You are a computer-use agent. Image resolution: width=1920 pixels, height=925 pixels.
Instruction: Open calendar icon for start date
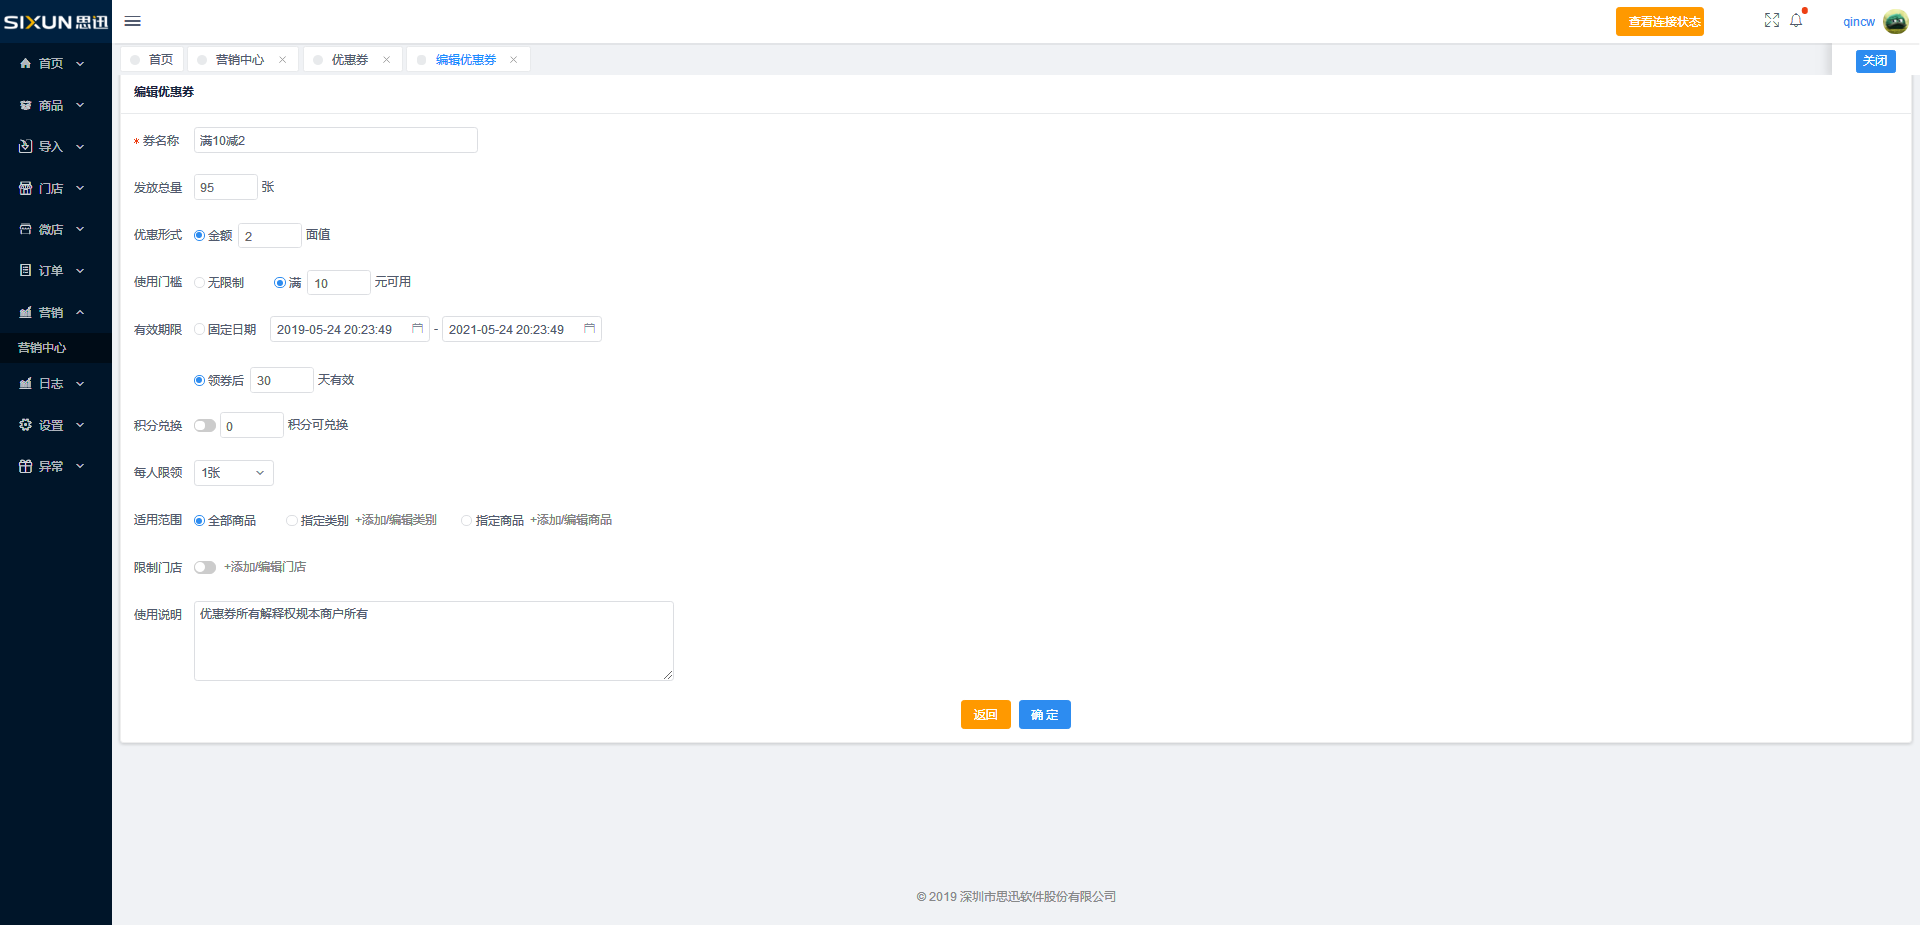417,329
